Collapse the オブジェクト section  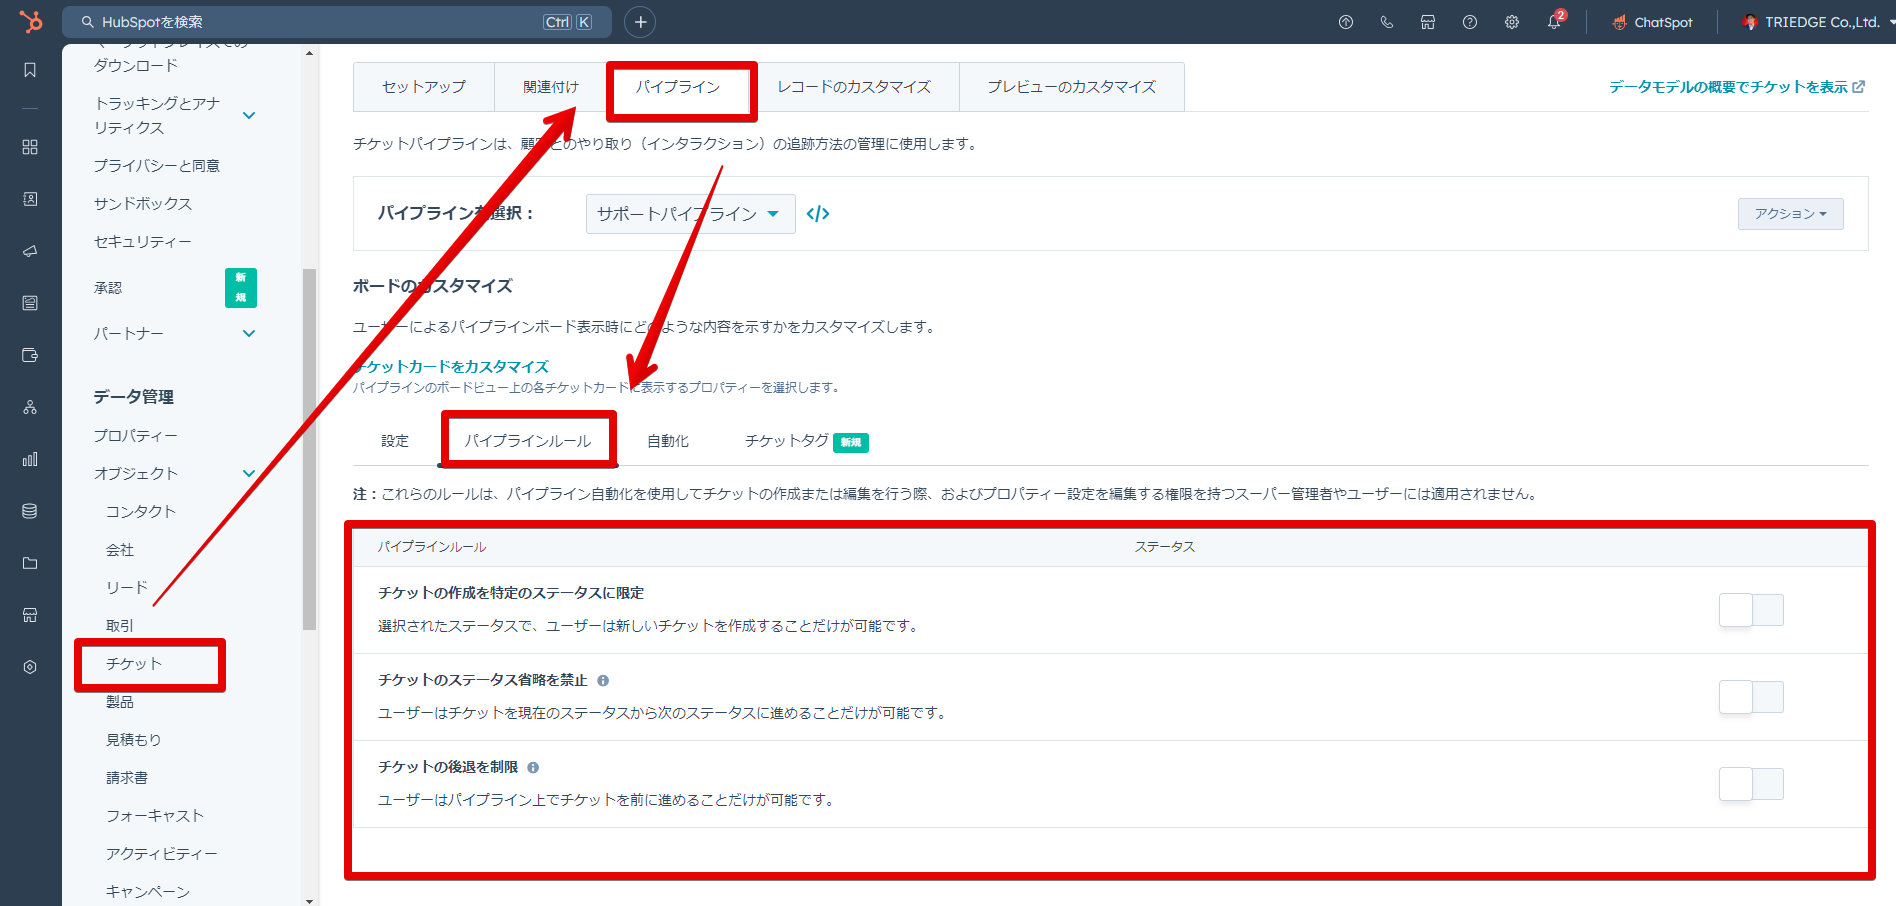point(249,473)
